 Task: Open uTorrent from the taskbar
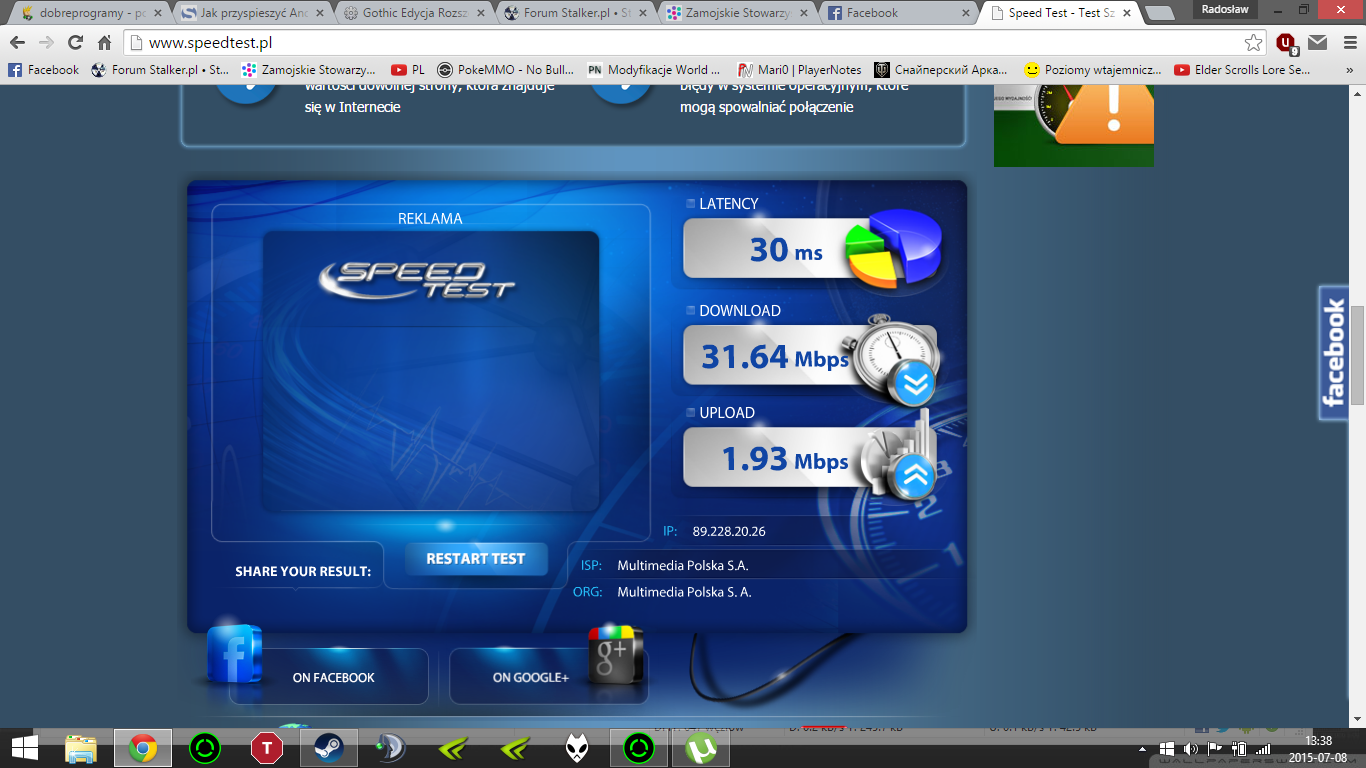[702, 748]
